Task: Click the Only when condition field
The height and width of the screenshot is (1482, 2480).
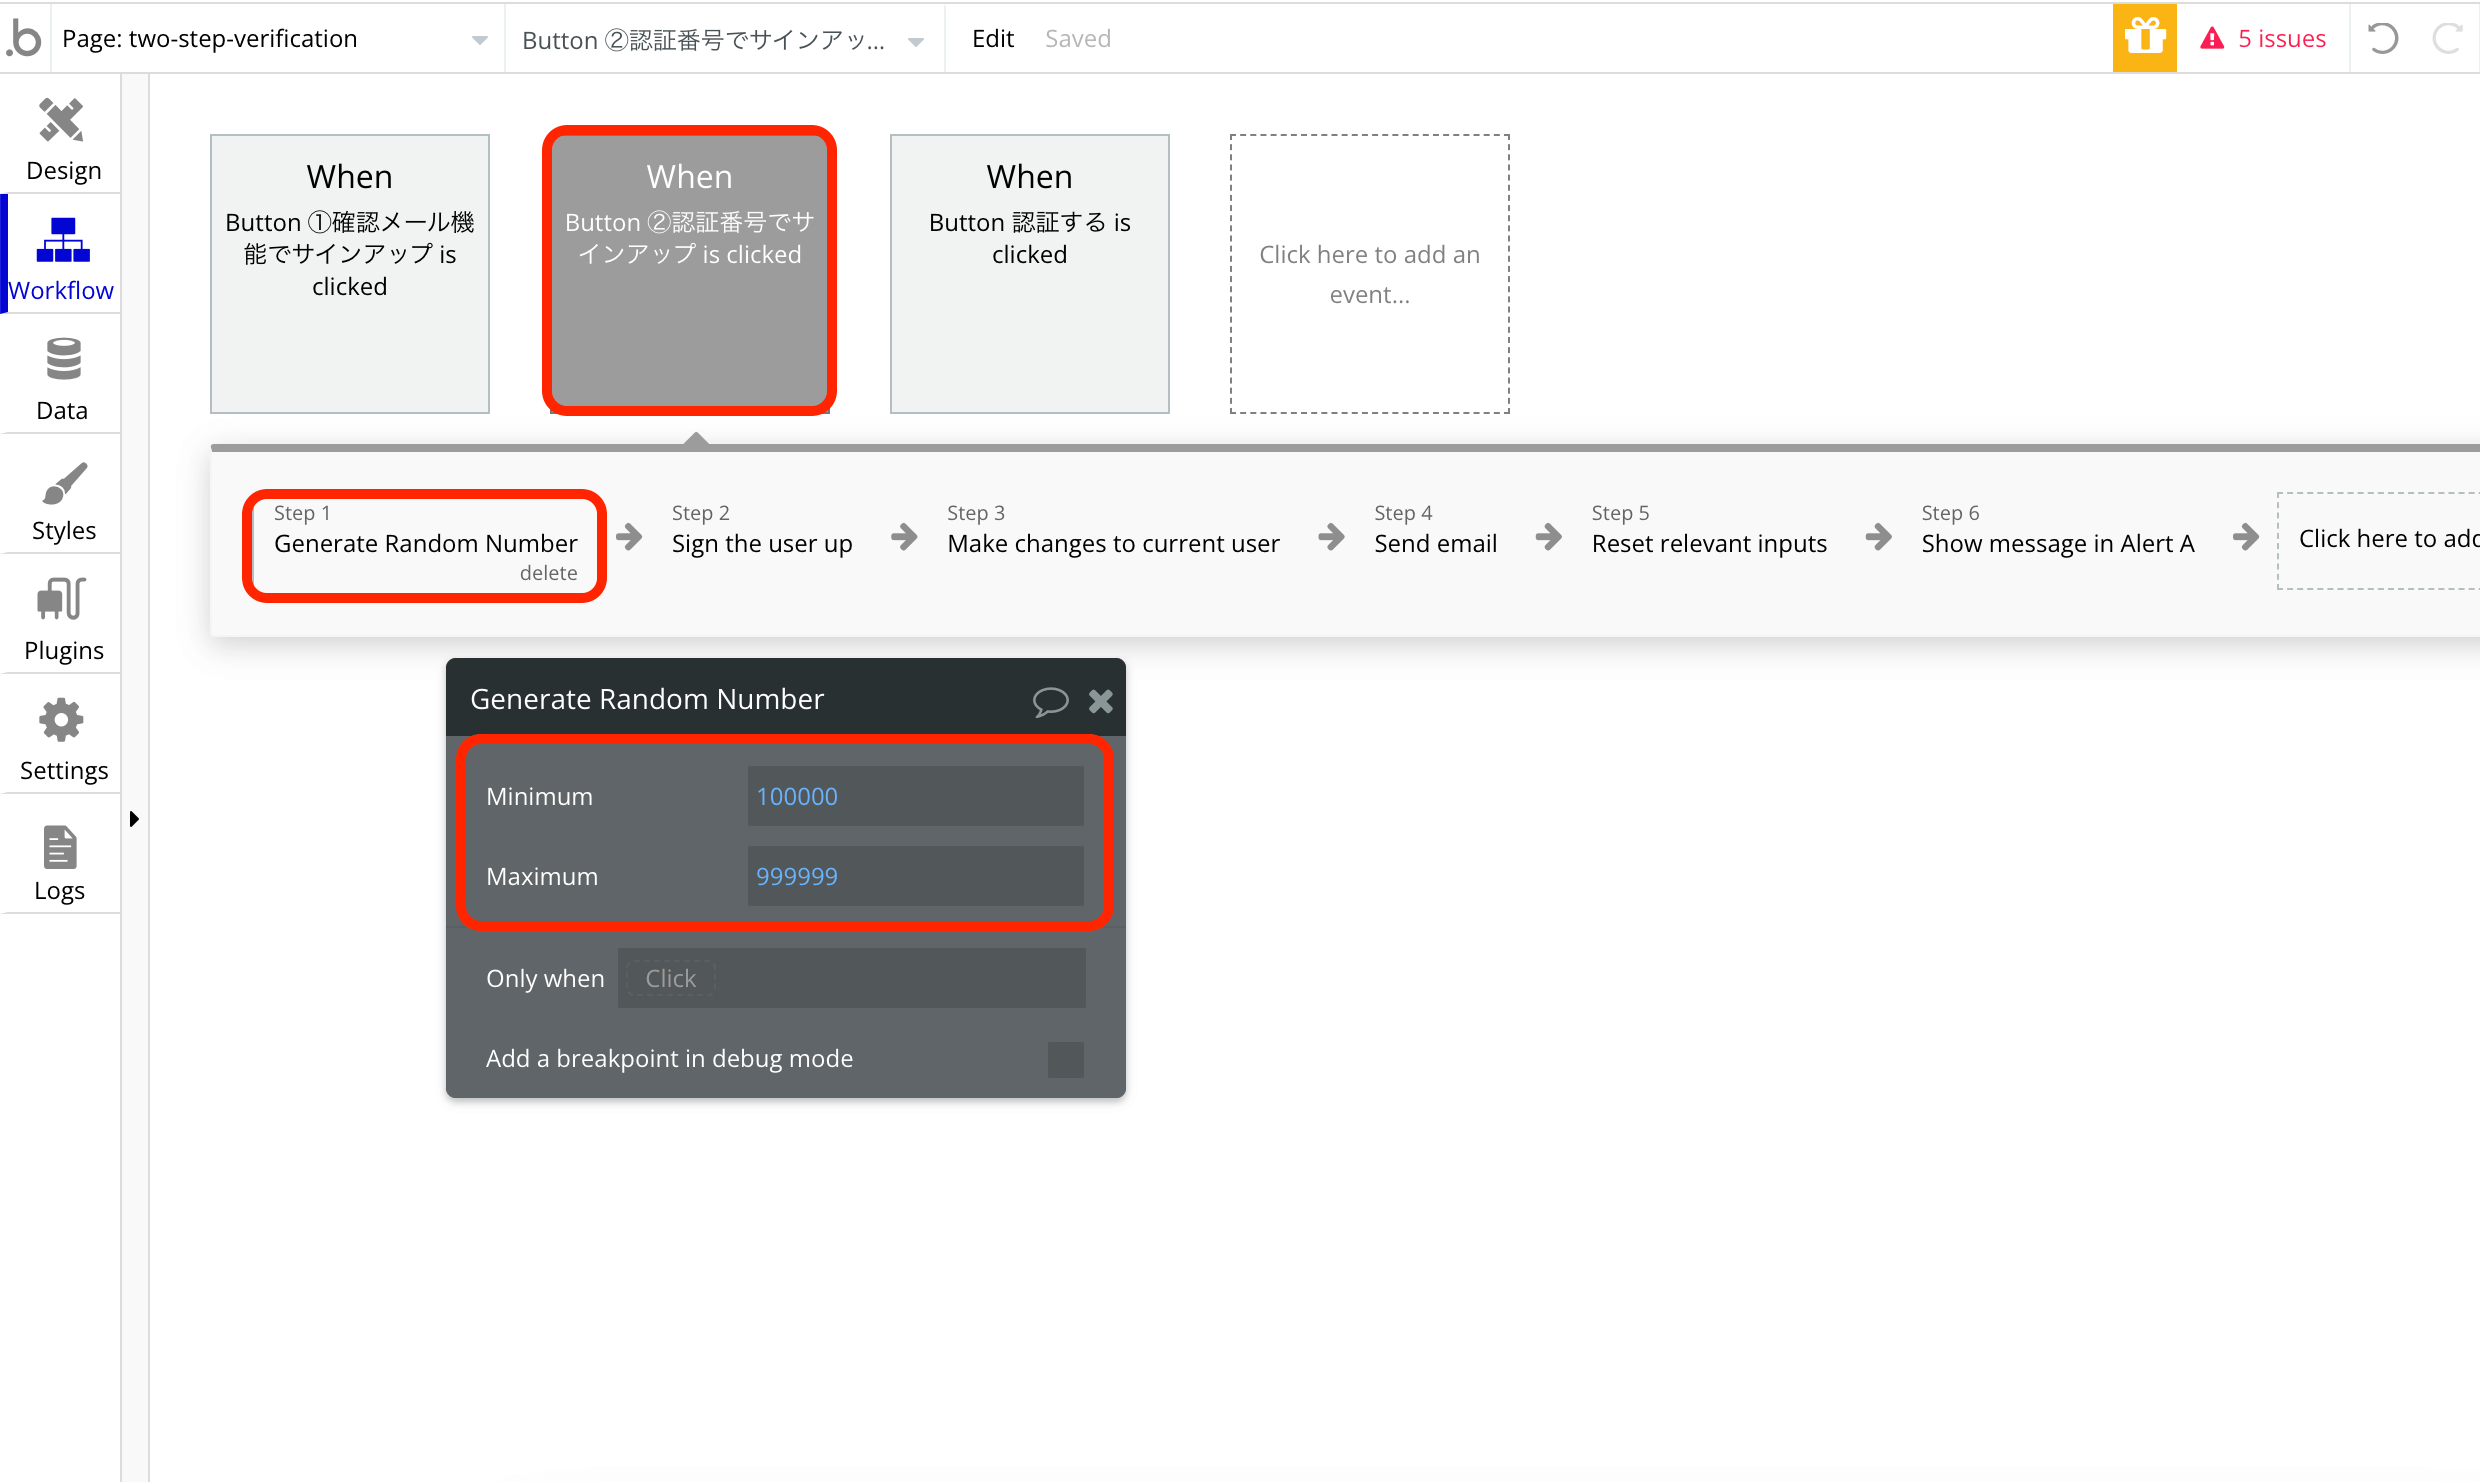Action: click(852, 978)
